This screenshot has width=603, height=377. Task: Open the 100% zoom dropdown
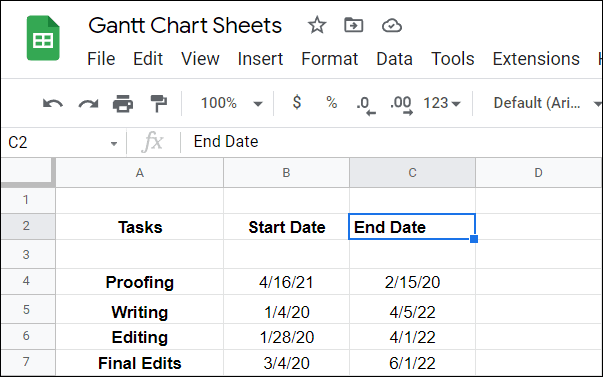point(232,103)
